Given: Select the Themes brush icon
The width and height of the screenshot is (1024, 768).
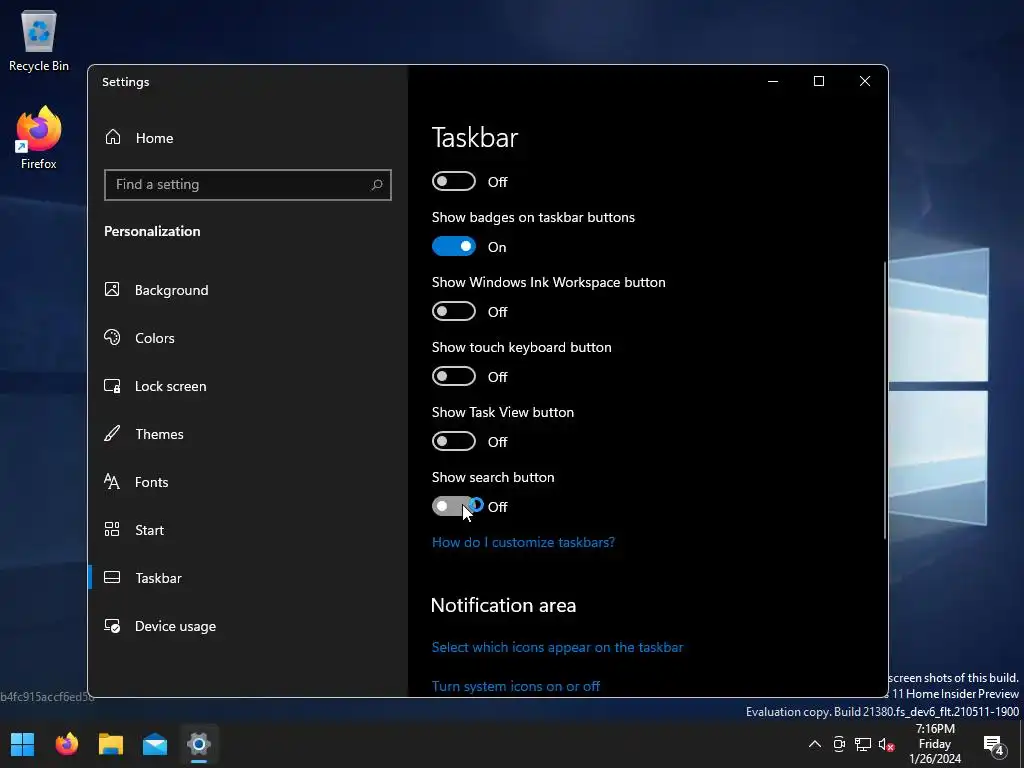Looking at the screenshot, I should 112,434.
